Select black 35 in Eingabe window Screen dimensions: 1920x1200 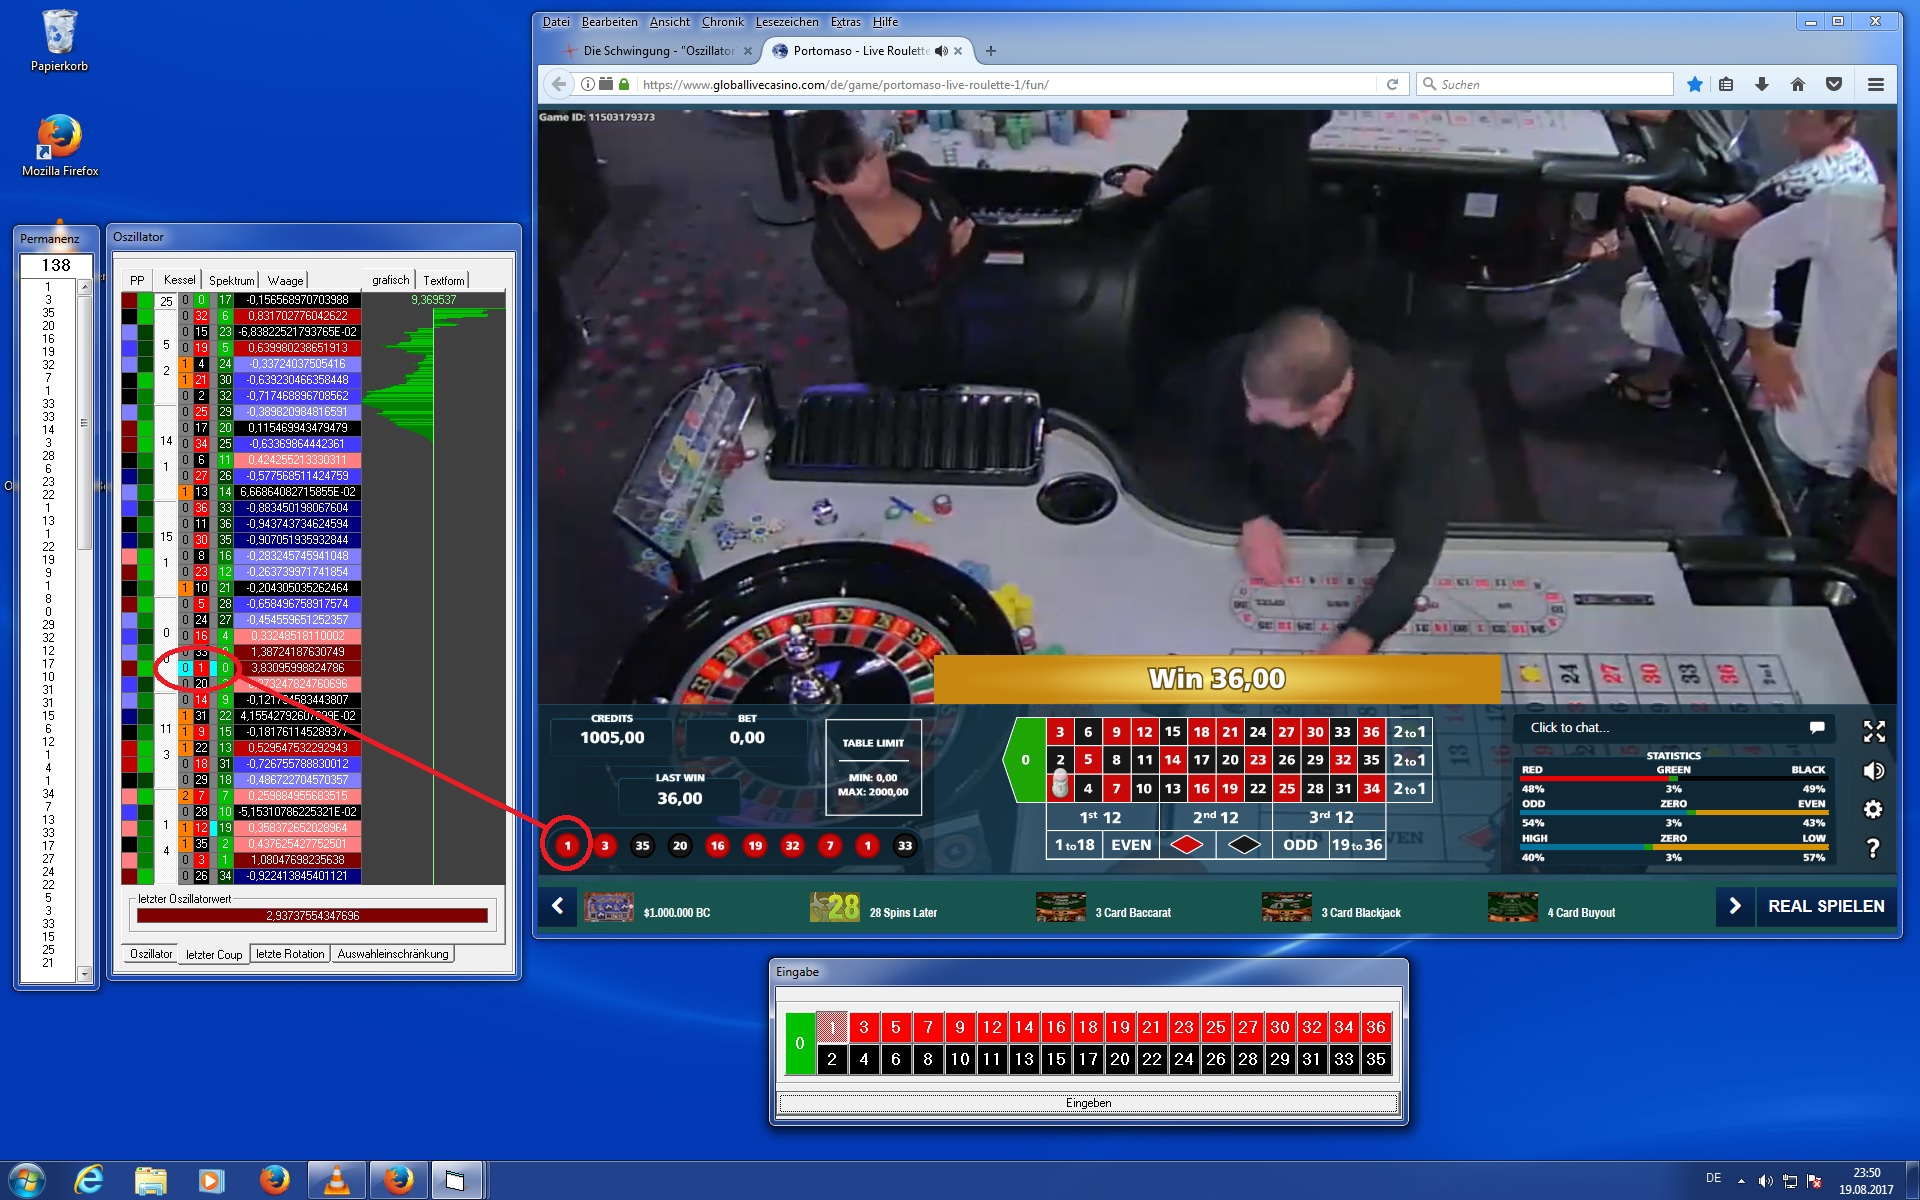(1376, 1059)
